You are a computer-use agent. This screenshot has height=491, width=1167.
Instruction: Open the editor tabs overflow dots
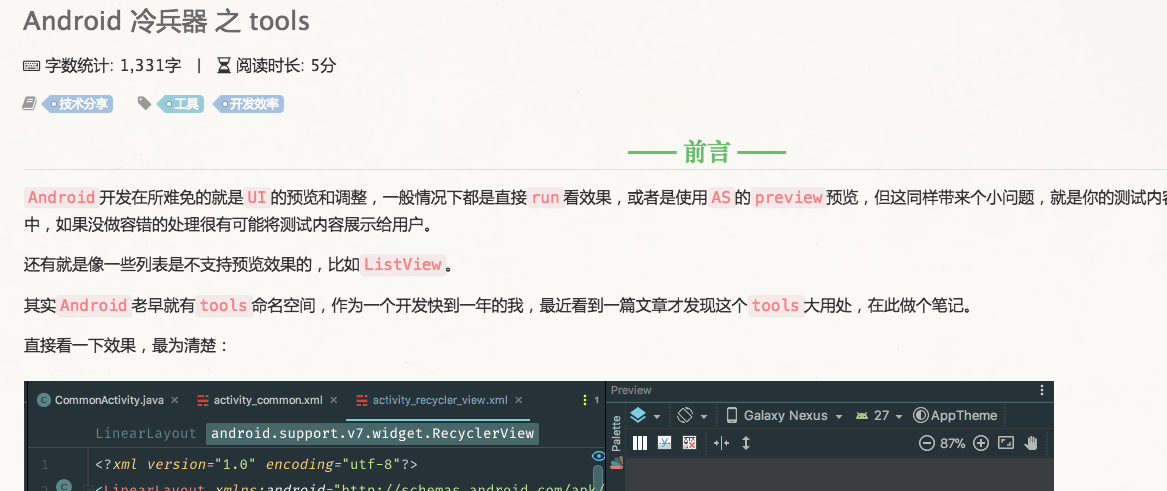click(x=586, y=400)
